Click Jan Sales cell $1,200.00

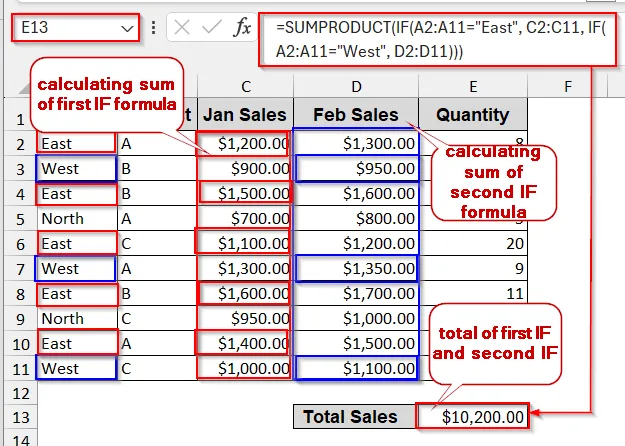click(x=245, y=143)
